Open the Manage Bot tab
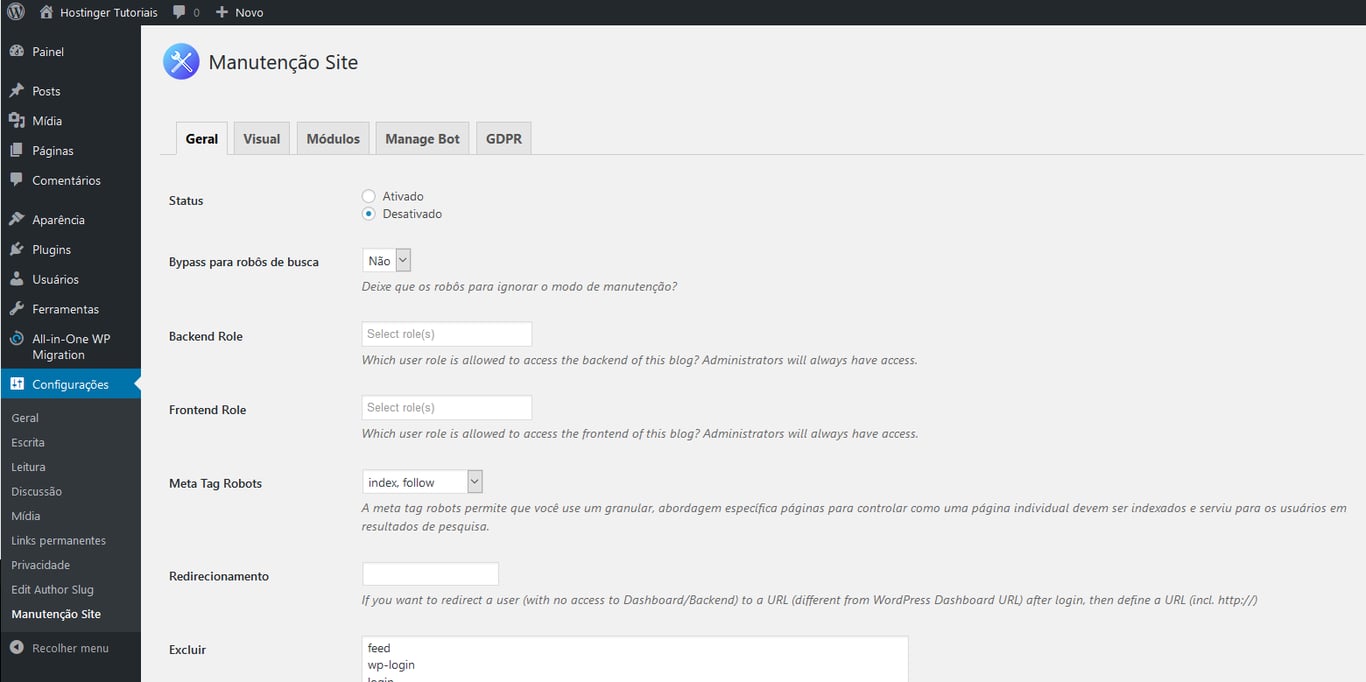The height and width of the screenshot is (682, 1366). pos(422,139)
